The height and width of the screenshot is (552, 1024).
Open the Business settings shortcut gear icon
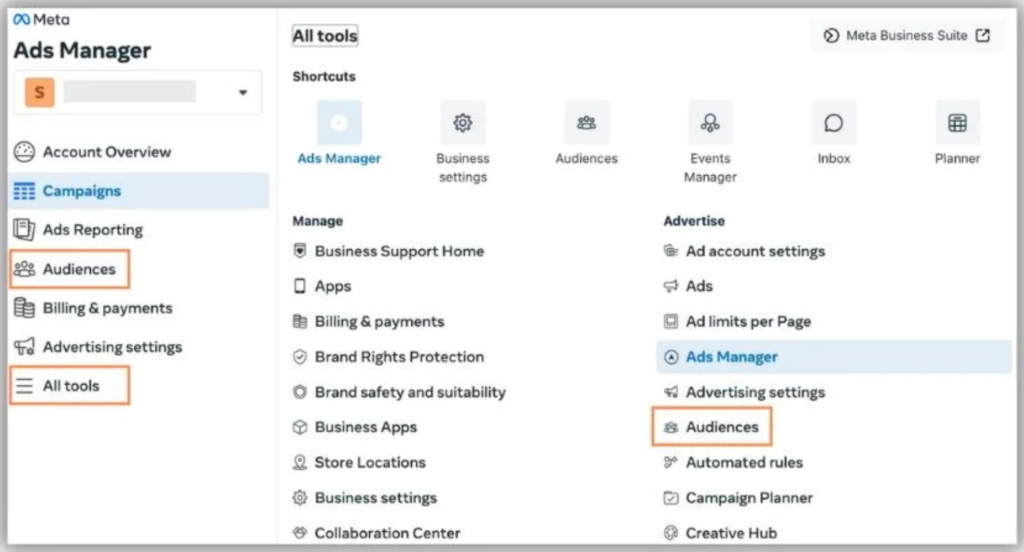click(462, 122)
